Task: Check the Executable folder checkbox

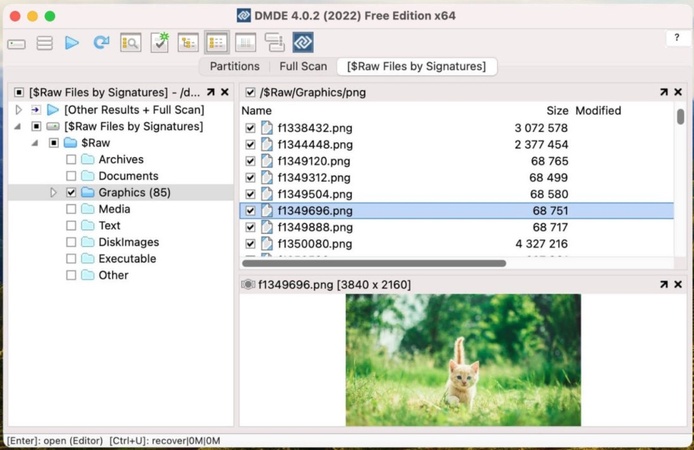Action: tap(71, 258)
